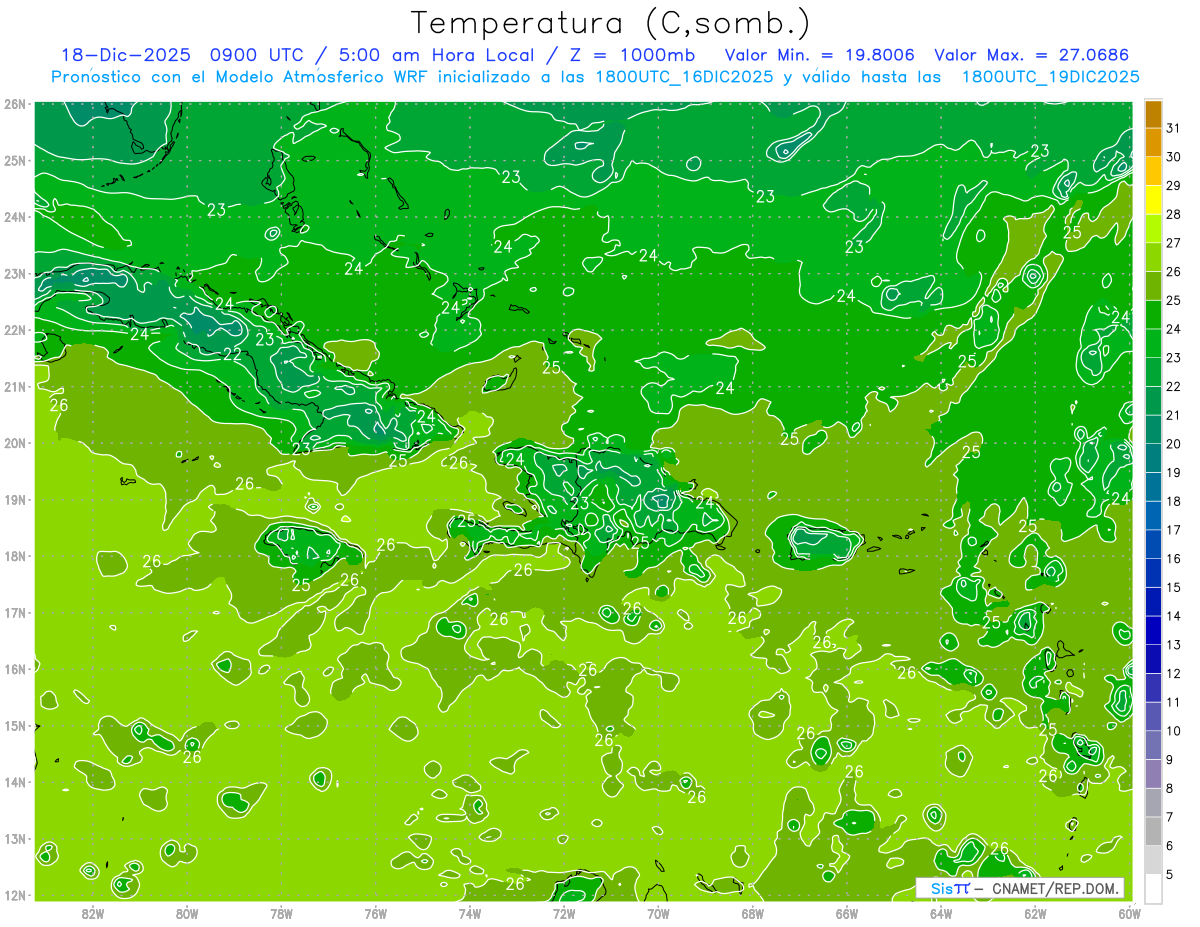Click the 72W longitude axis label
The image size is (1200, 927).
pyautogui.click(x=564, y=913)
